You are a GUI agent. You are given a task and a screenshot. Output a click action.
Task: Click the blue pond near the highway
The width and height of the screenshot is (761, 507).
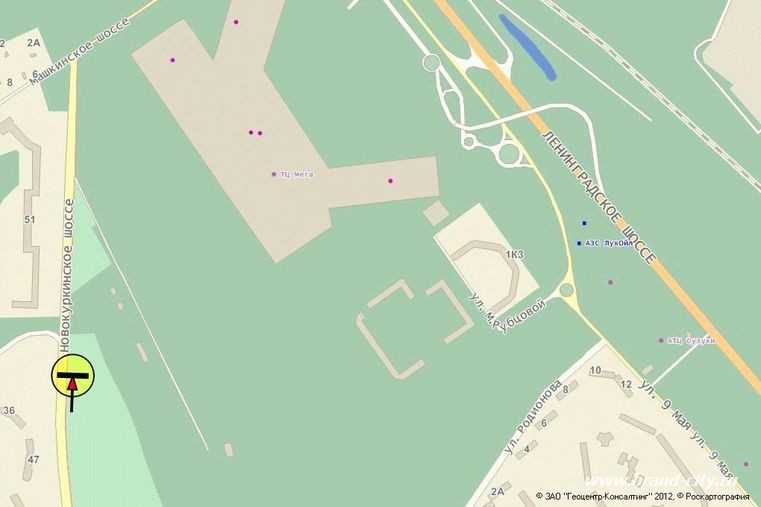click(528, 47)
